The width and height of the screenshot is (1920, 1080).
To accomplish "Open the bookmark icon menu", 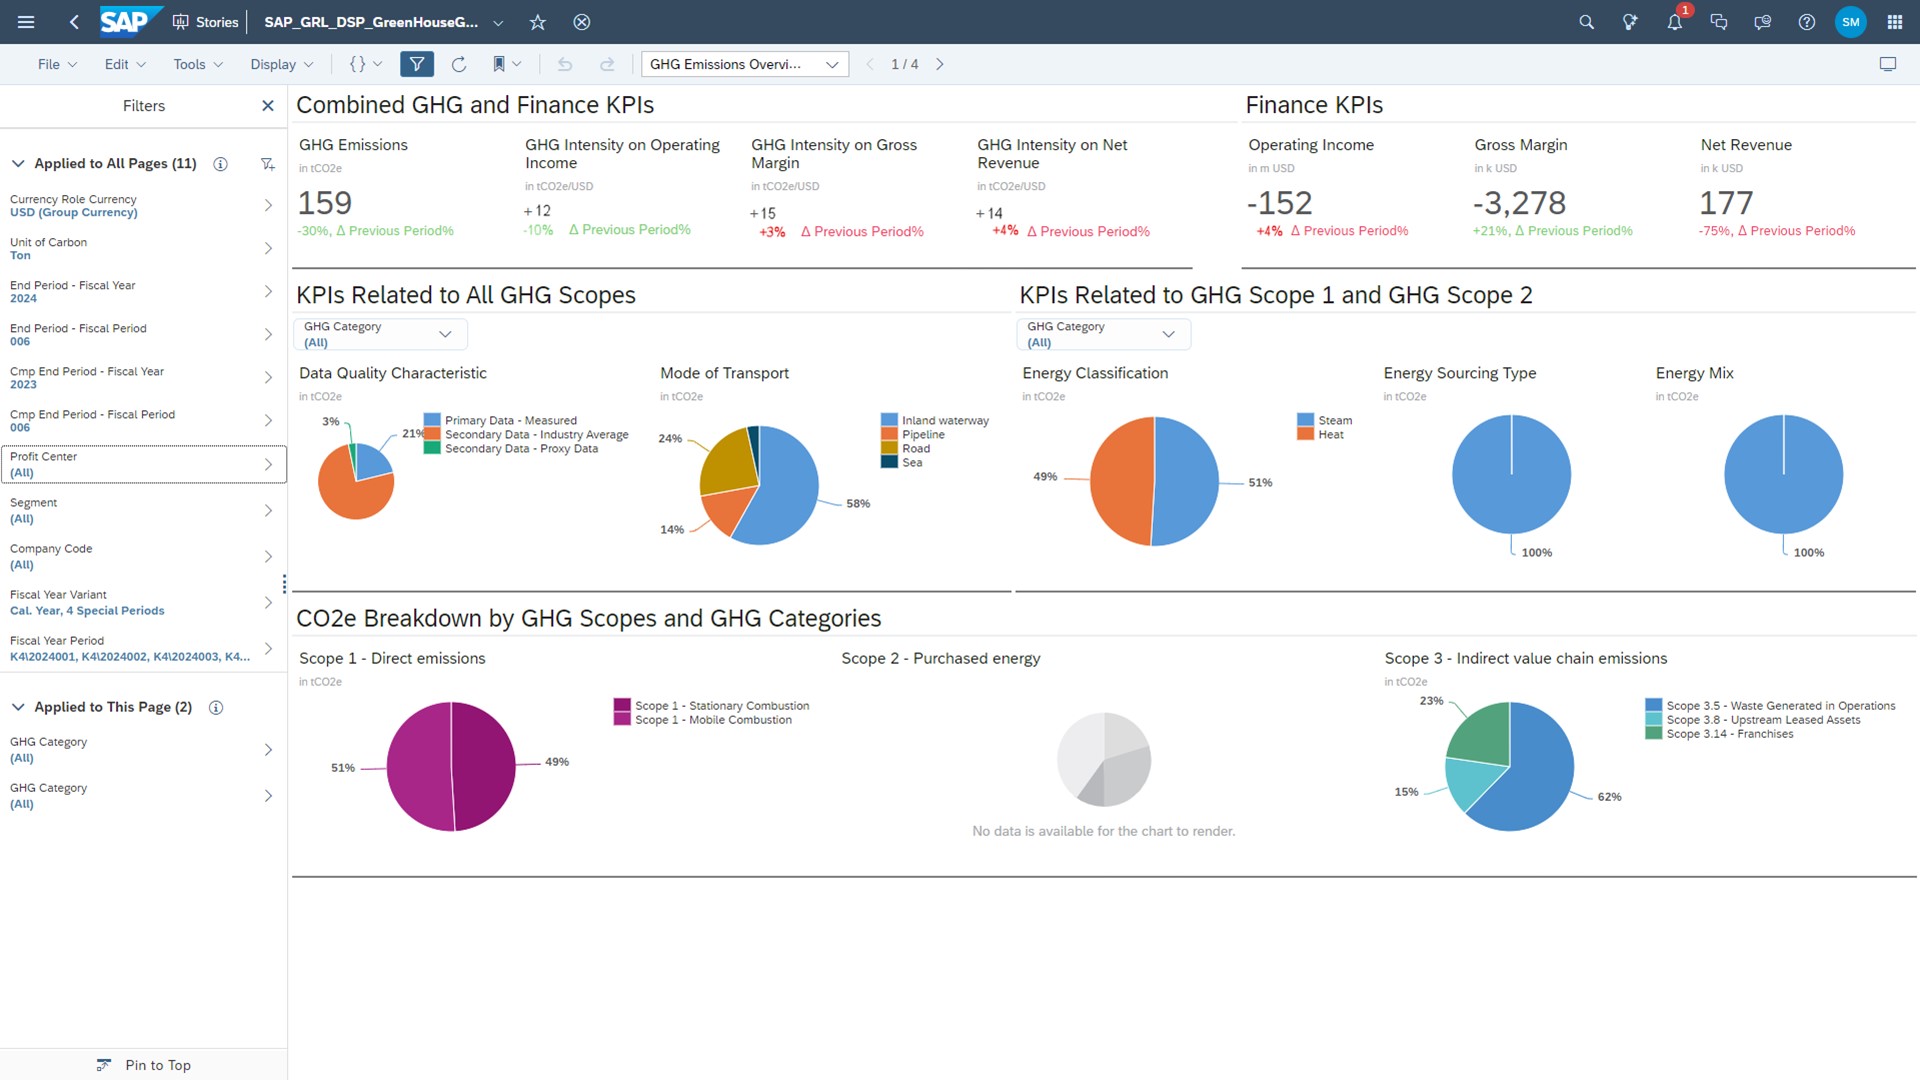I will [507, 64].
